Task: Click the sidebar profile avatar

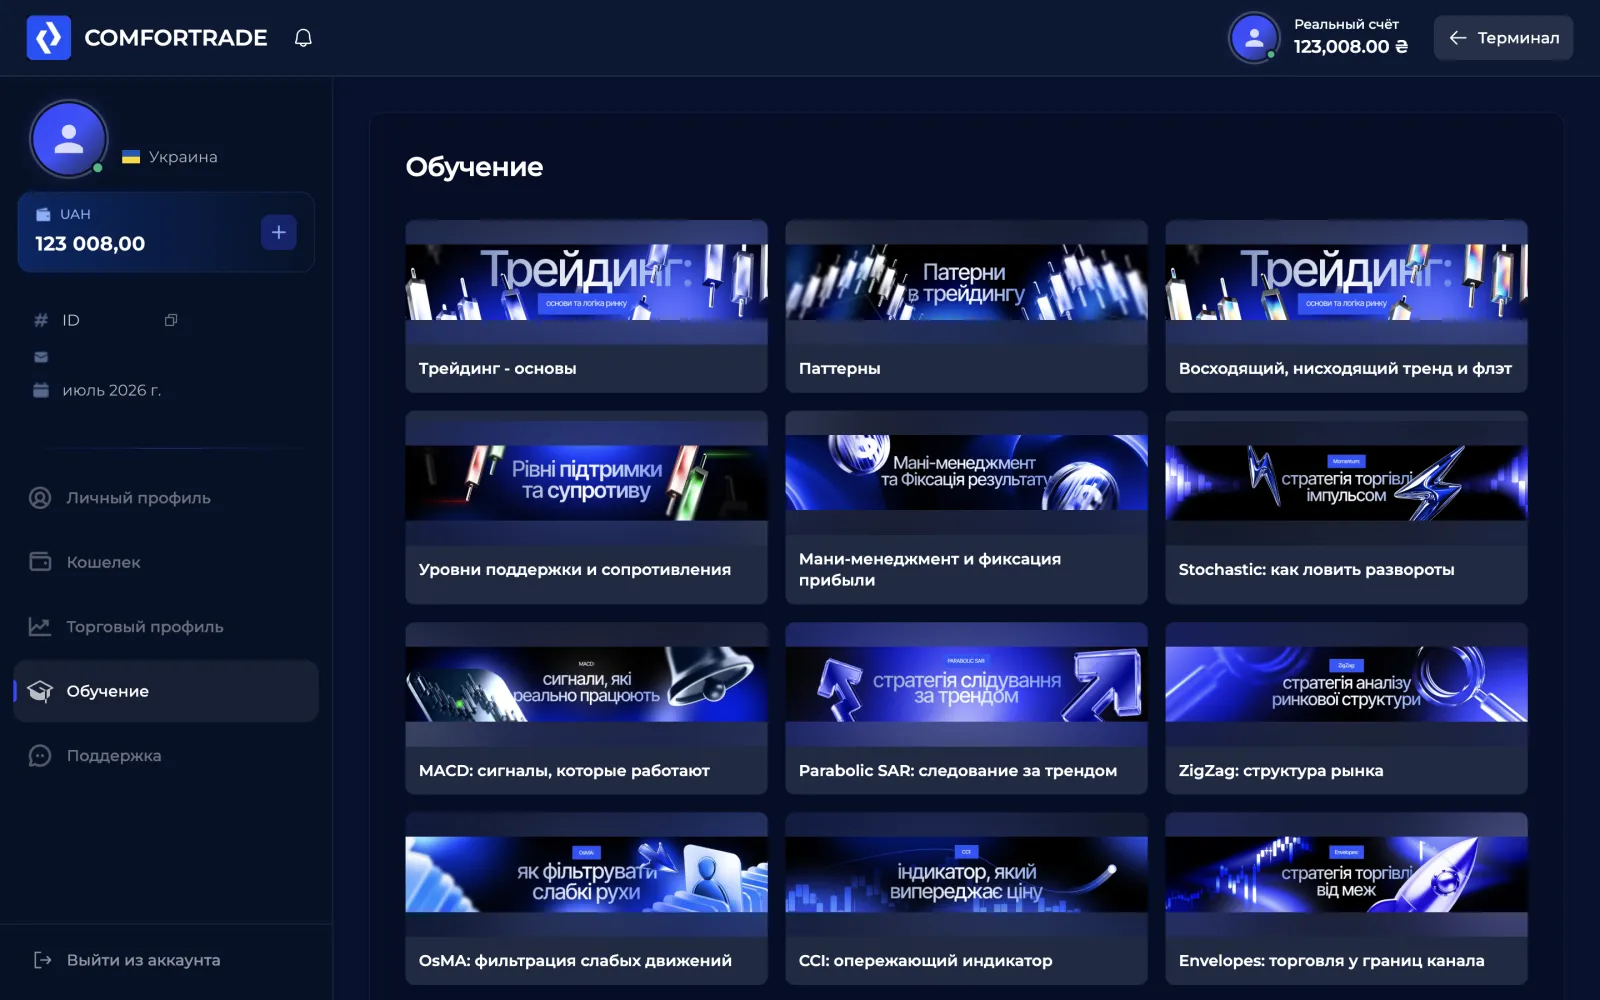Action: click(x=69, y=139)
